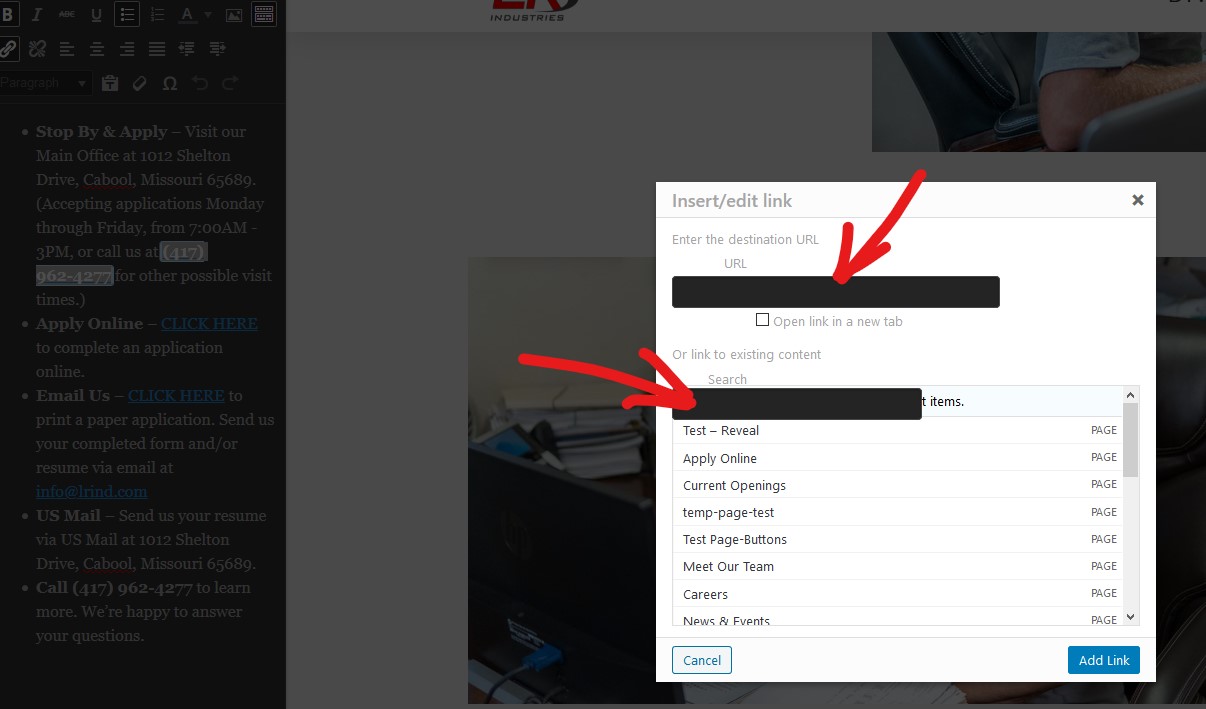The image size is (1206, 709).
Task: Click the strikethrough ABC icon
Action: [x=67, y=15]
